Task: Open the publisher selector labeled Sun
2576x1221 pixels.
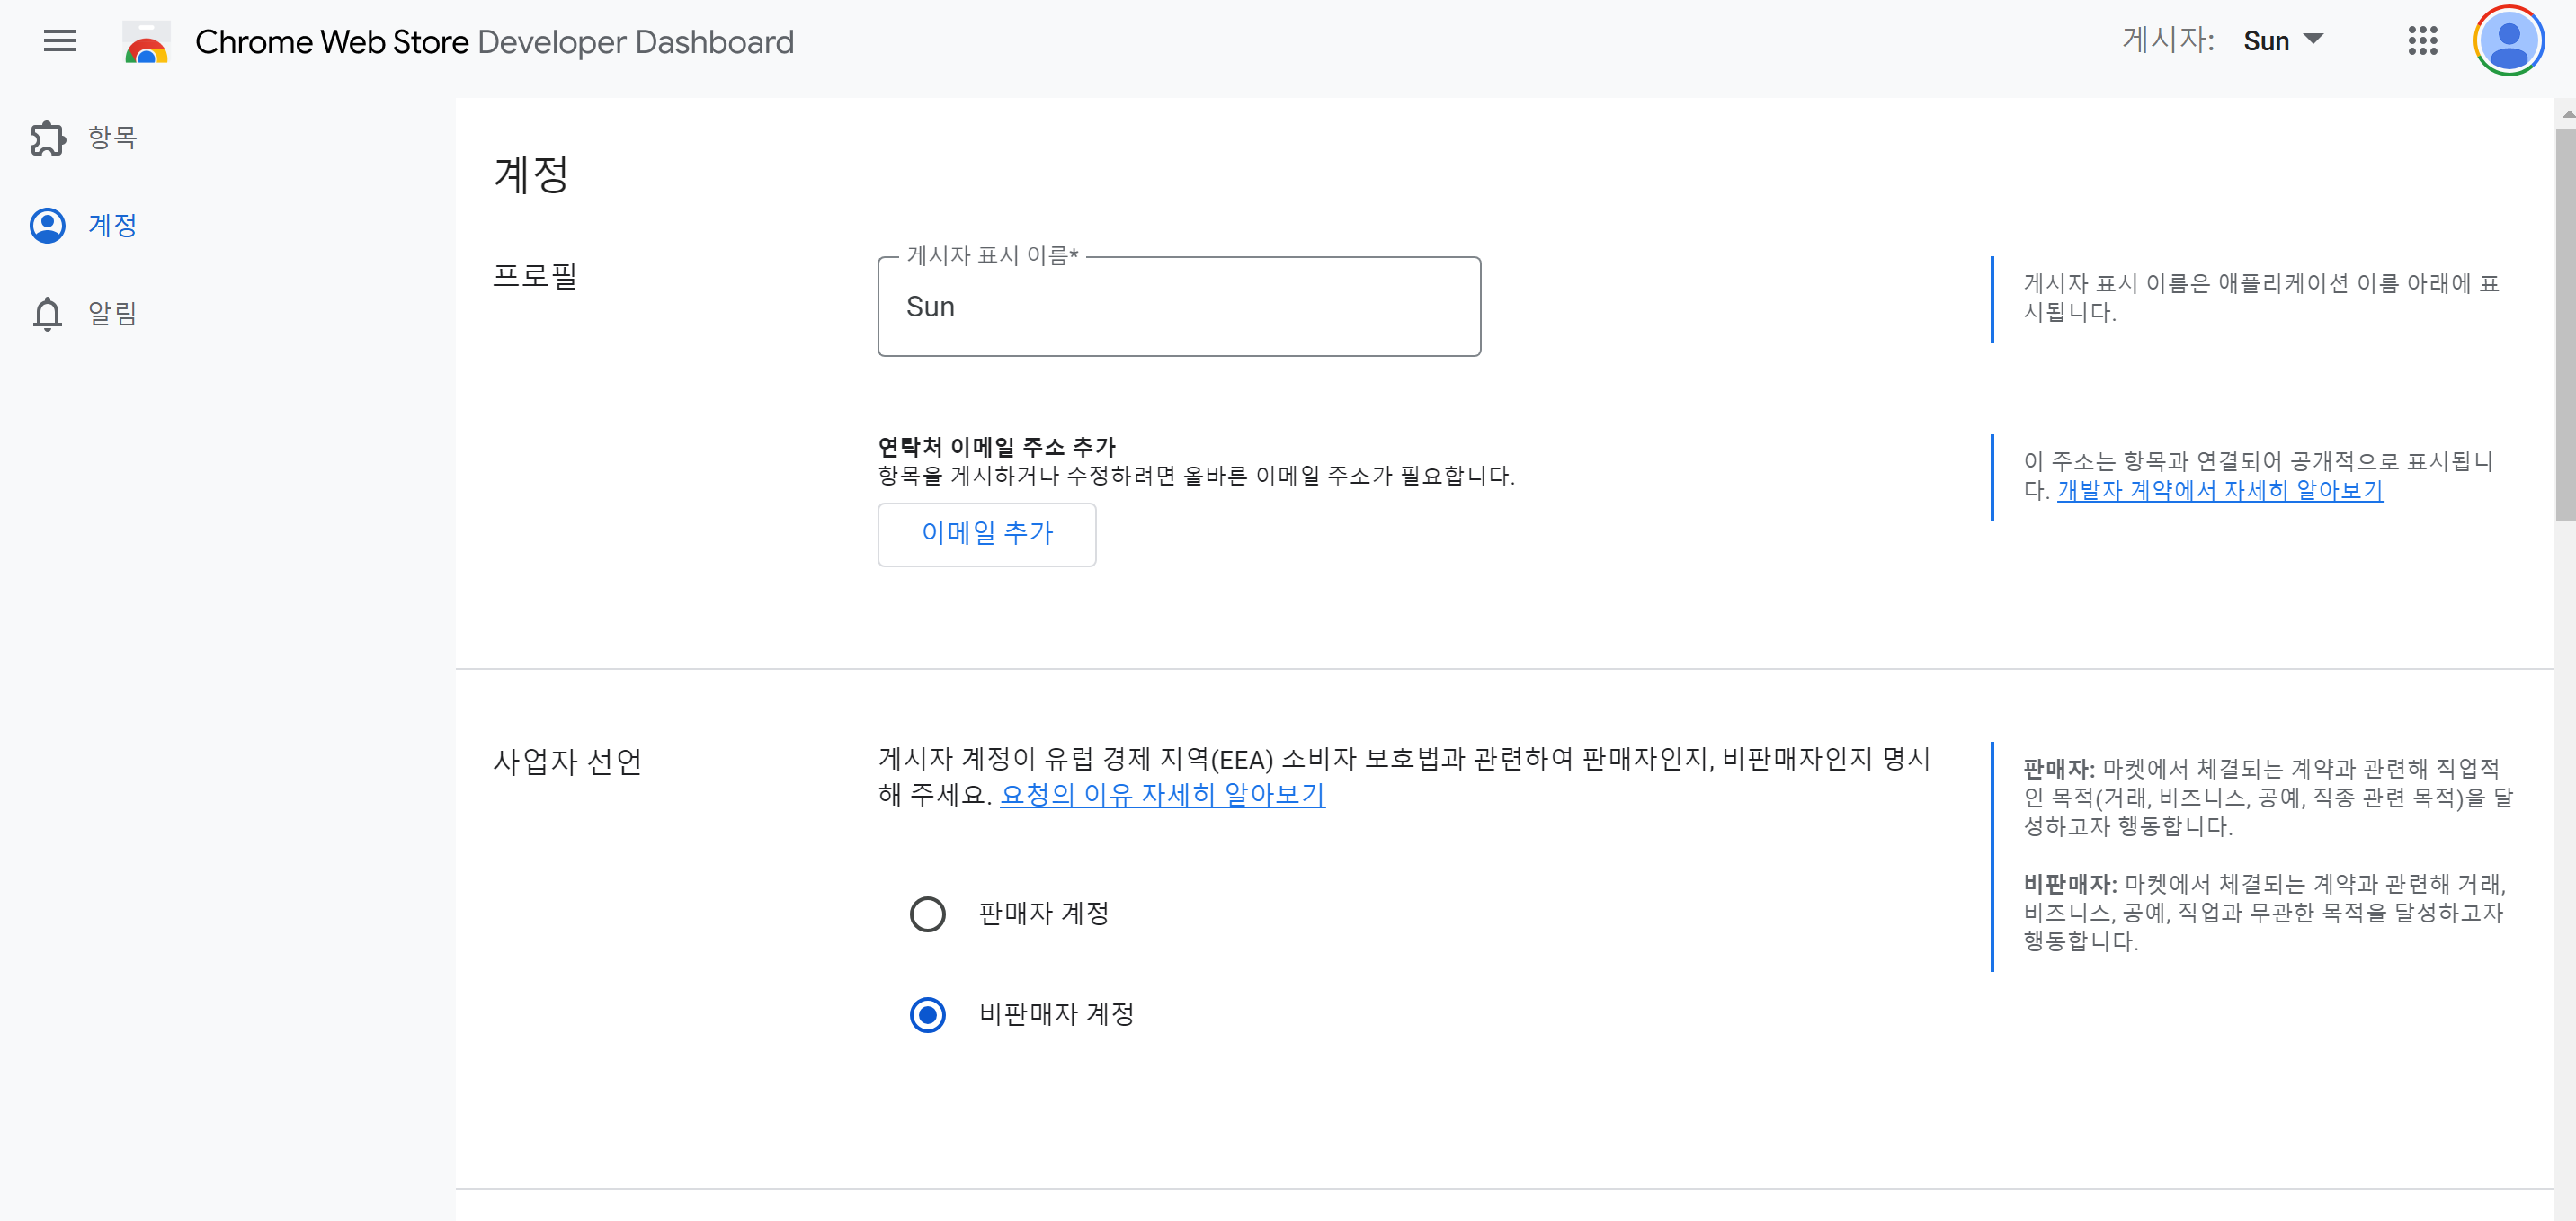Action: (x=2266, y=41)
